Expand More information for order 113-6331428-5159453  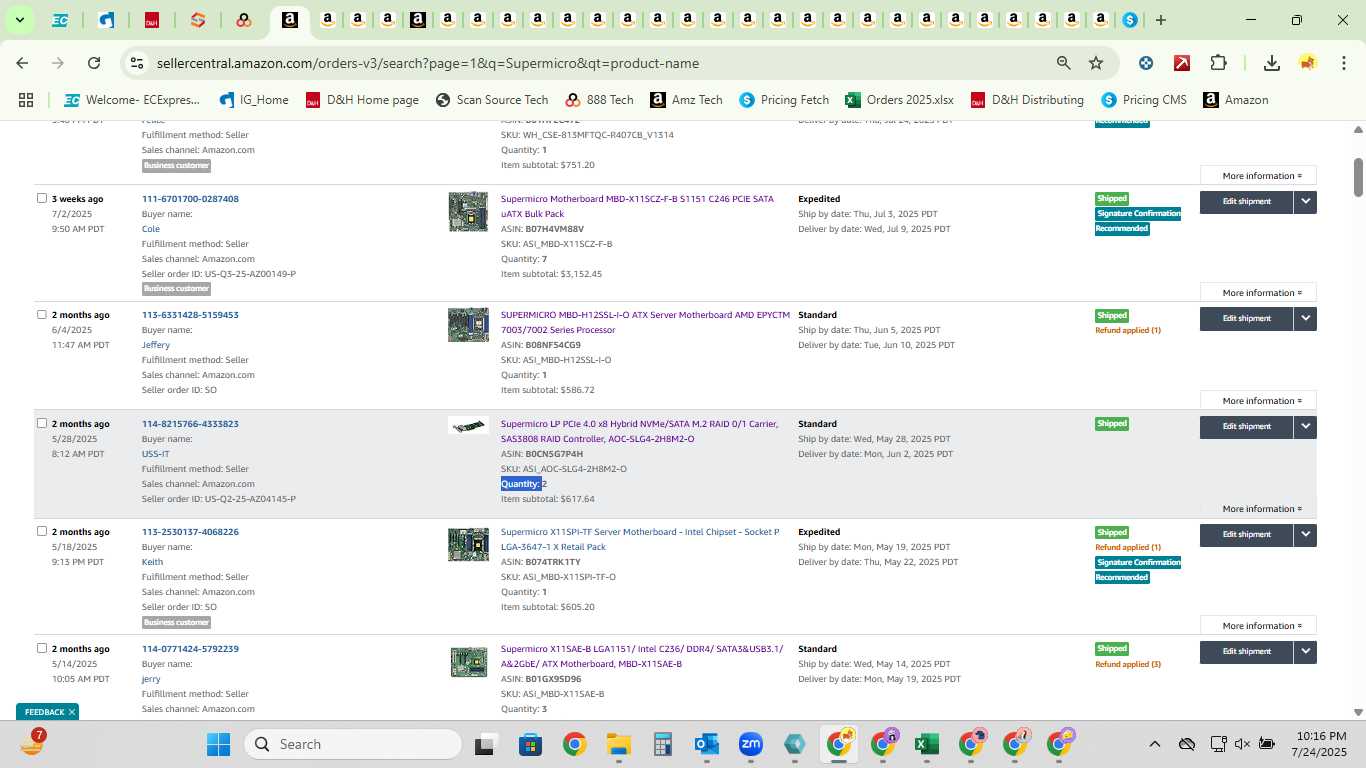point(1258,401)
